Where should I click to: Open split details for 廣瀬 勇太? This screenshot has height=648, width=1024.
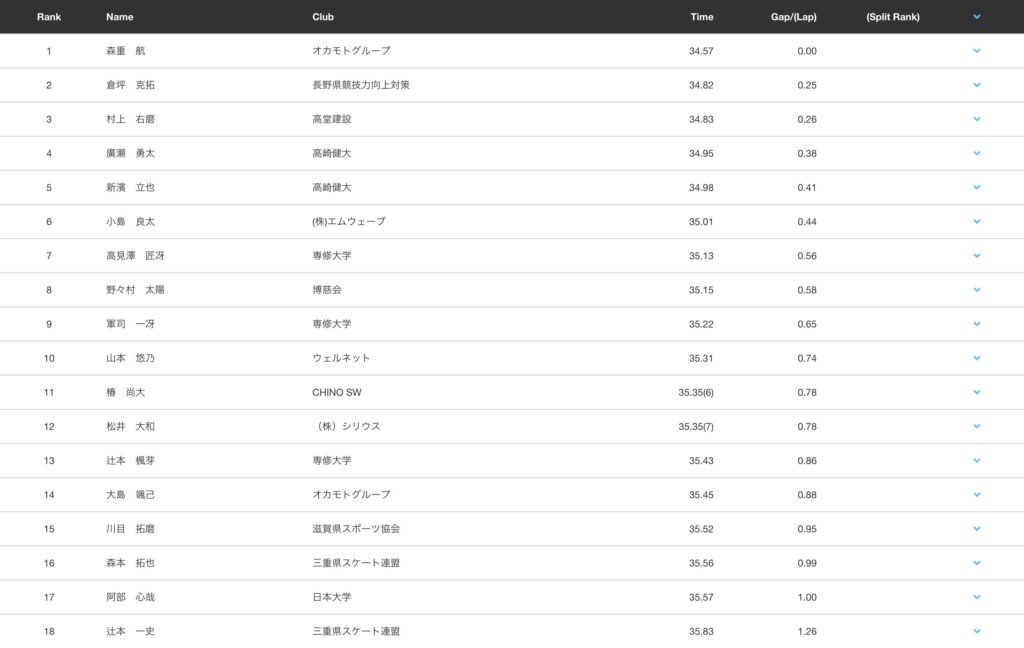[x=976, y=153]
